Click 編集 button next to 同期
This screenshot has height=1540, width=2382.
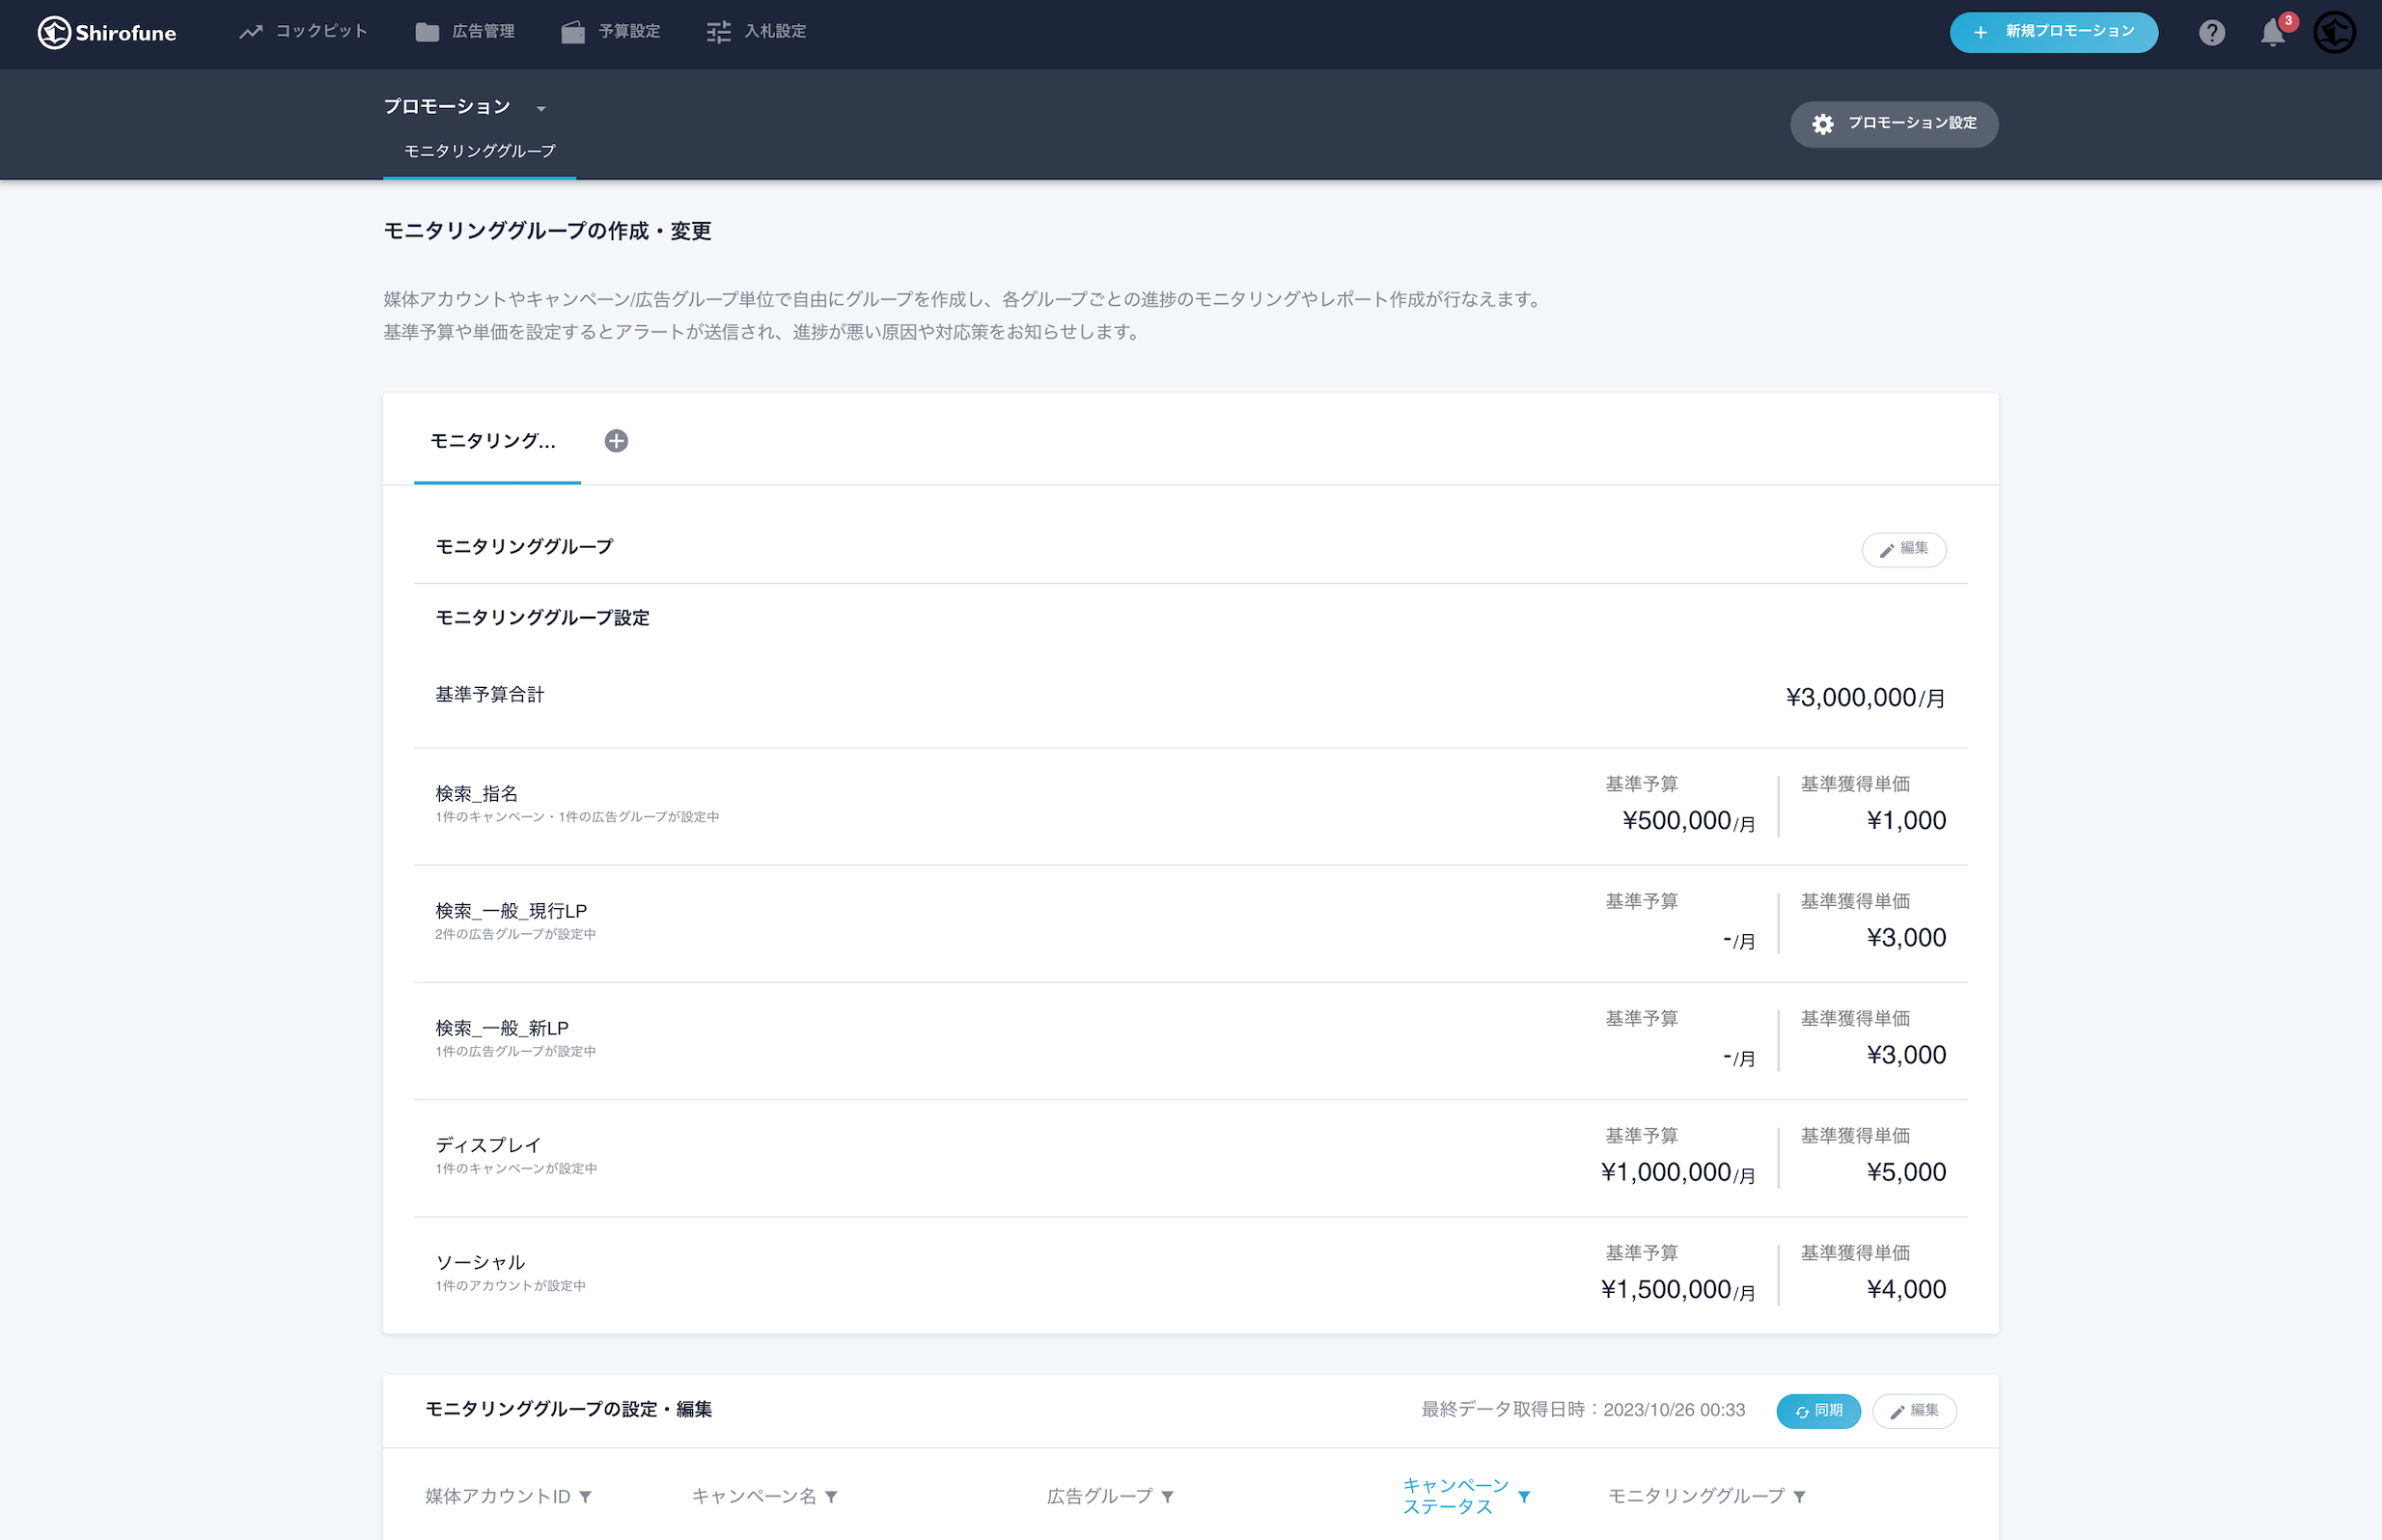click(x=1913, y=1410)
